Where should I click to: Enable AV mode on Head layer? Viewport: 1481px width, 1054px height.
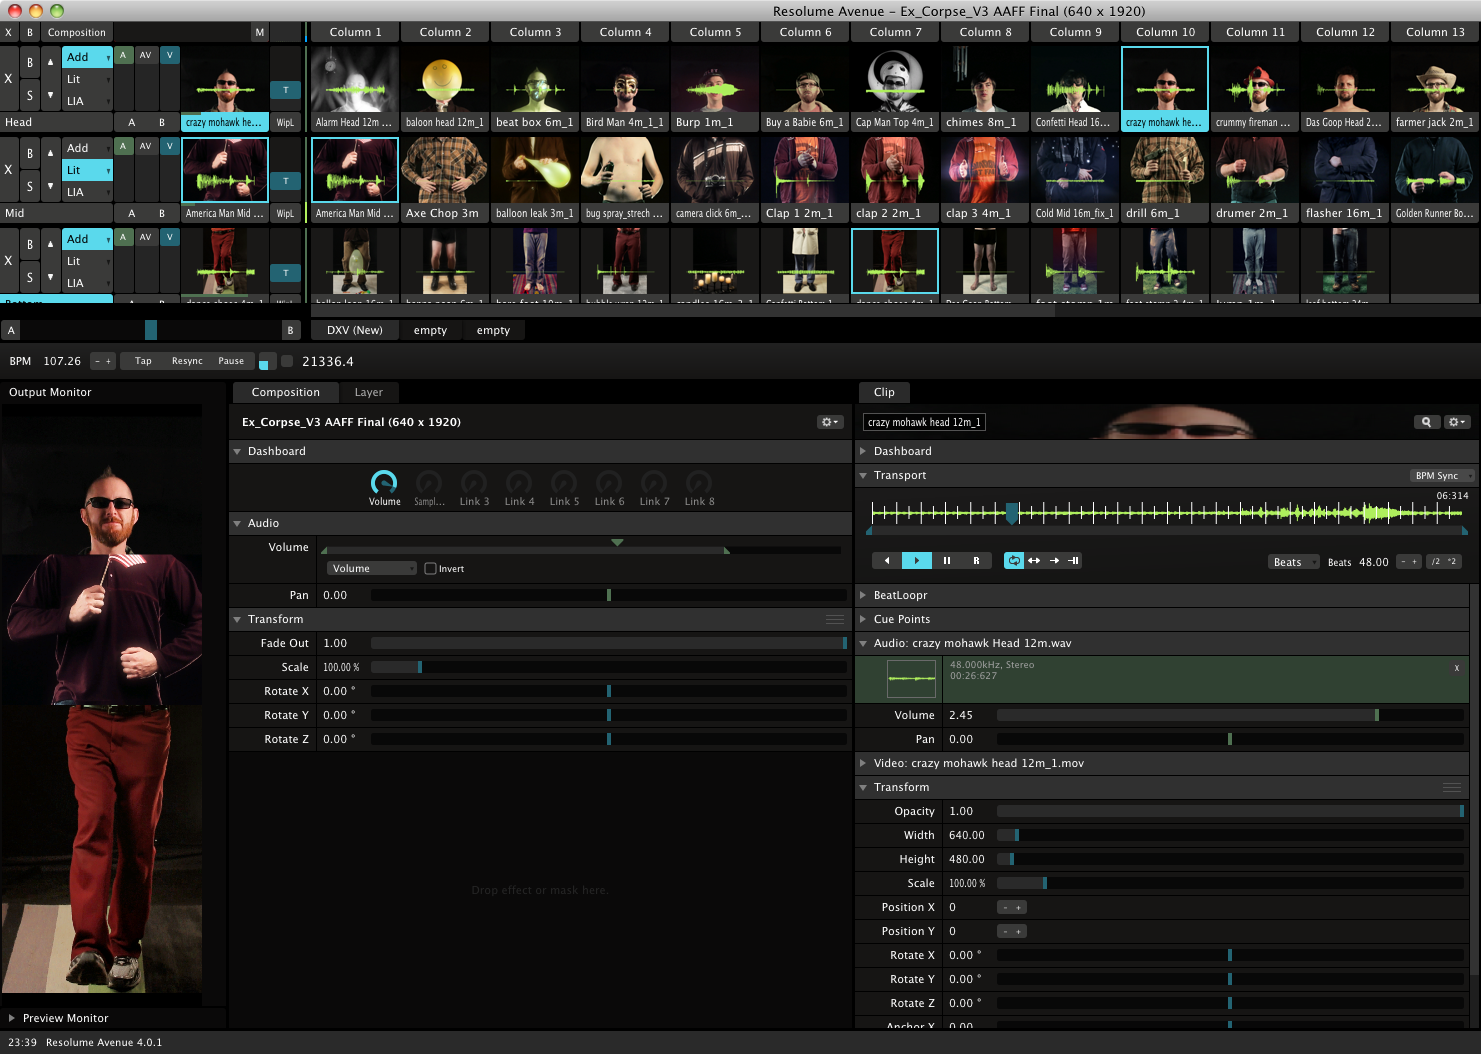tap(146, 55)
